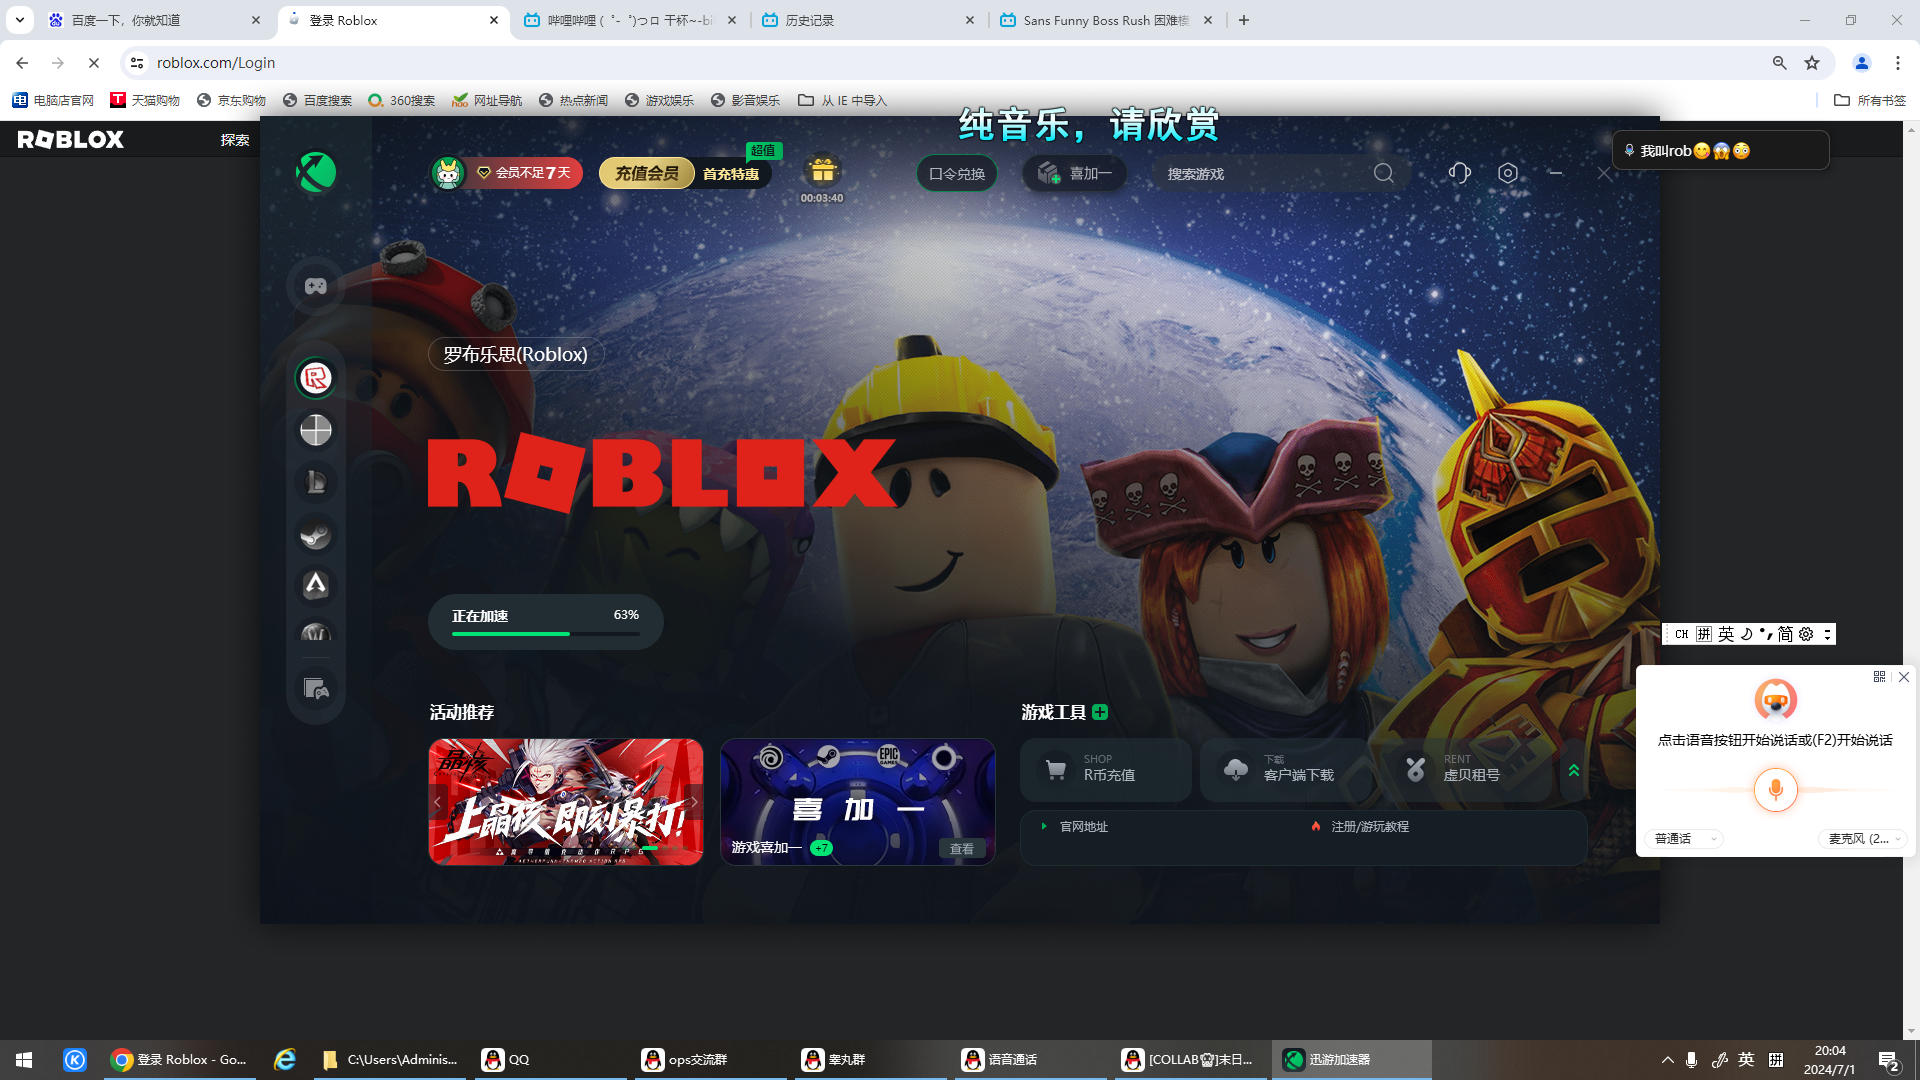Open notification center in taskbar

(x=1889, y=1060)
